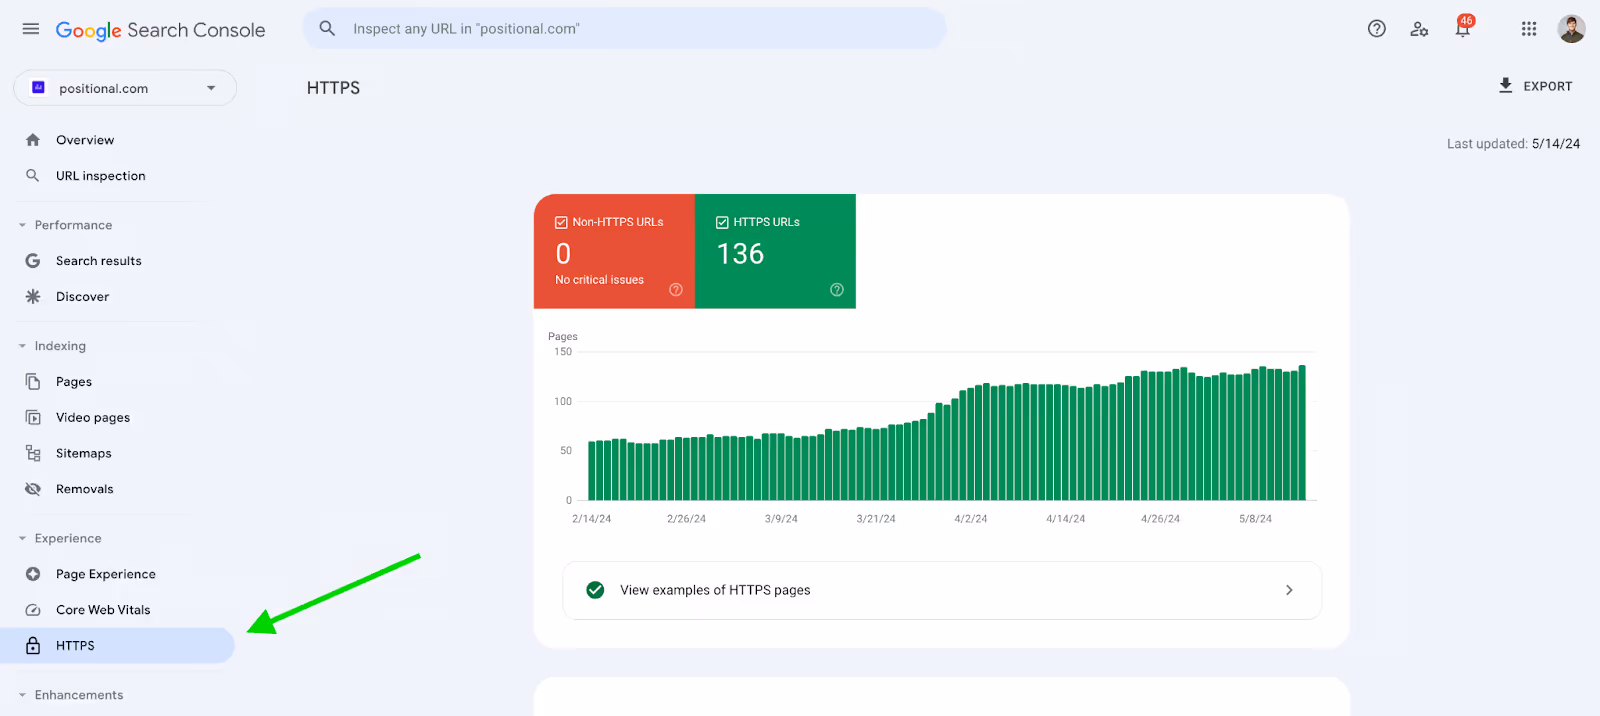The height and width of the screenshot is (716, 1600).
Task: Click the search magnifier icon in URL bar
Action: [x=327, y=29]
